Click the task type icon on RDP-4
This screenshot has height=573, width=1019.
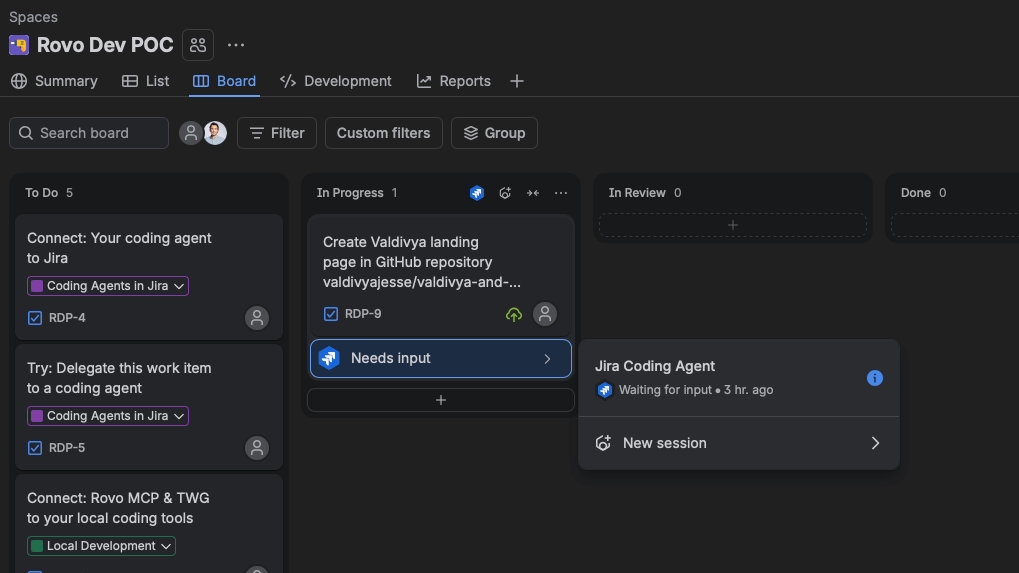(35, 318)
